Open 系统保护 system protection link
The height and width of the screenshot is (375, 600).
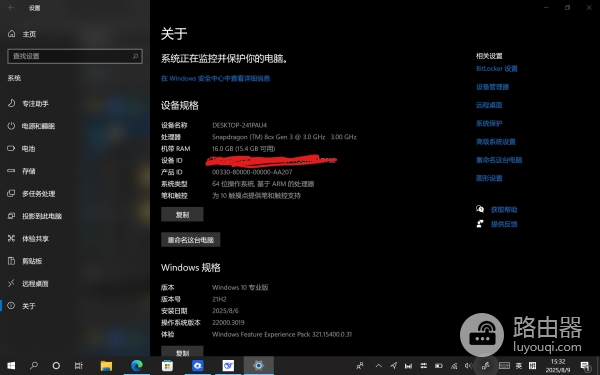489,124
